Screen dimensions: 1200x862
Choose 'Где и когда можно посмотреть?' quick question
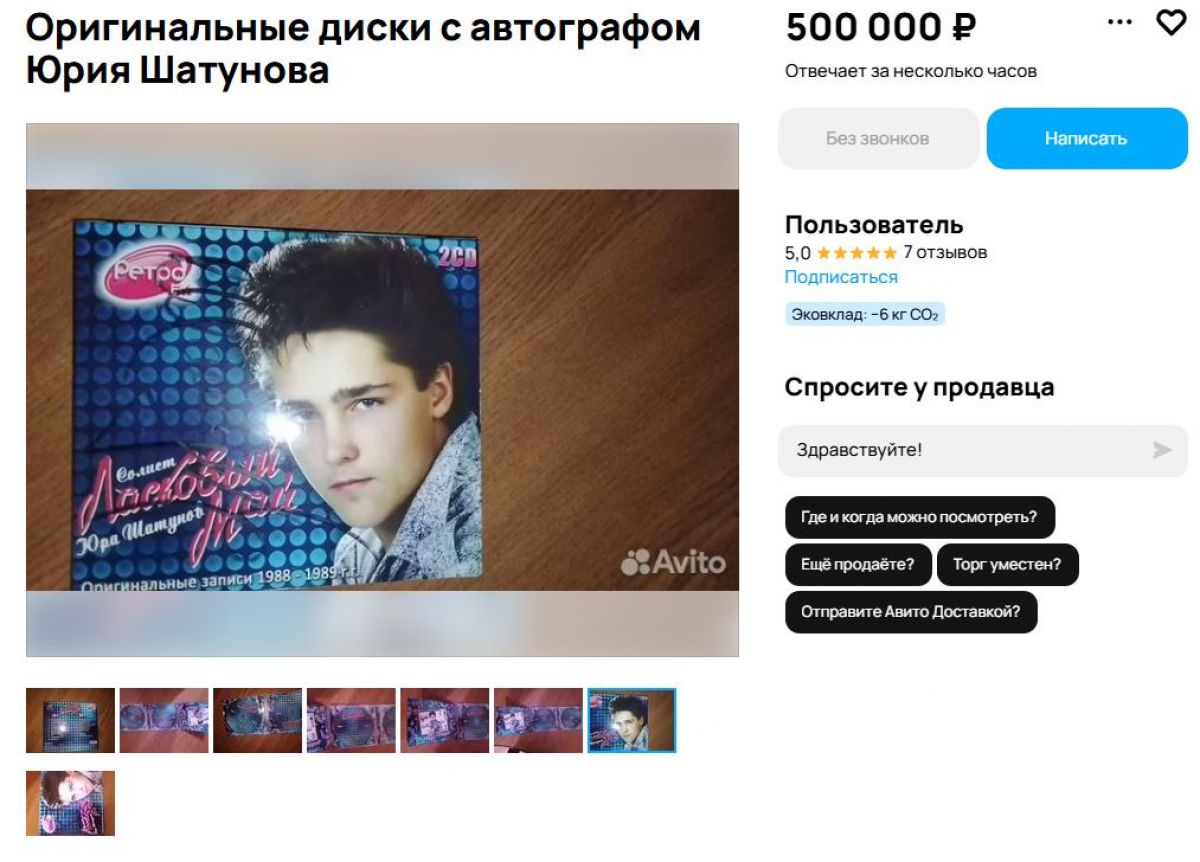(x=919, y=517)
